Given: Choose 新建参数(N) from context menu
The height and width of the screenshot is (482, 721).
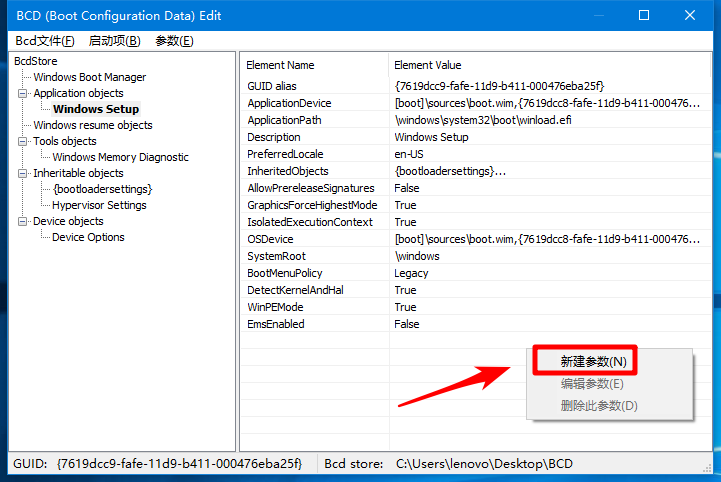Looking at the screenshot, I should pos(594,362).
